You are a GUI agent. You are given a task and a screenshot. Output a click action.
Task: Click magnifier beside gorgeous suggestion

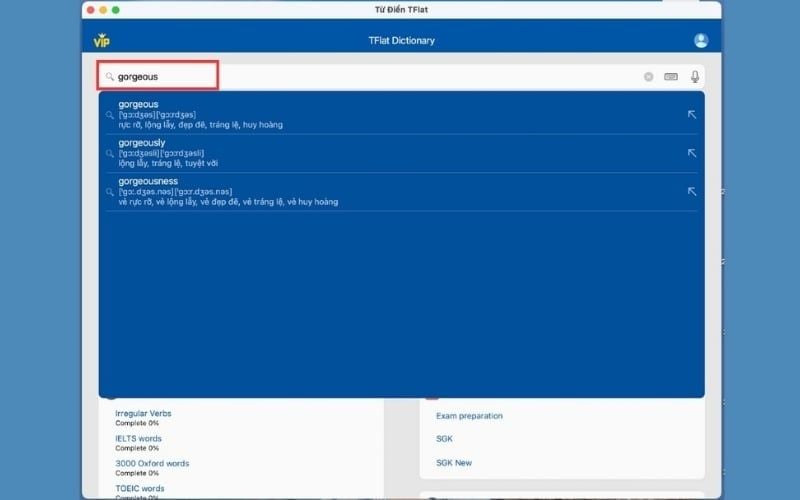110,115
